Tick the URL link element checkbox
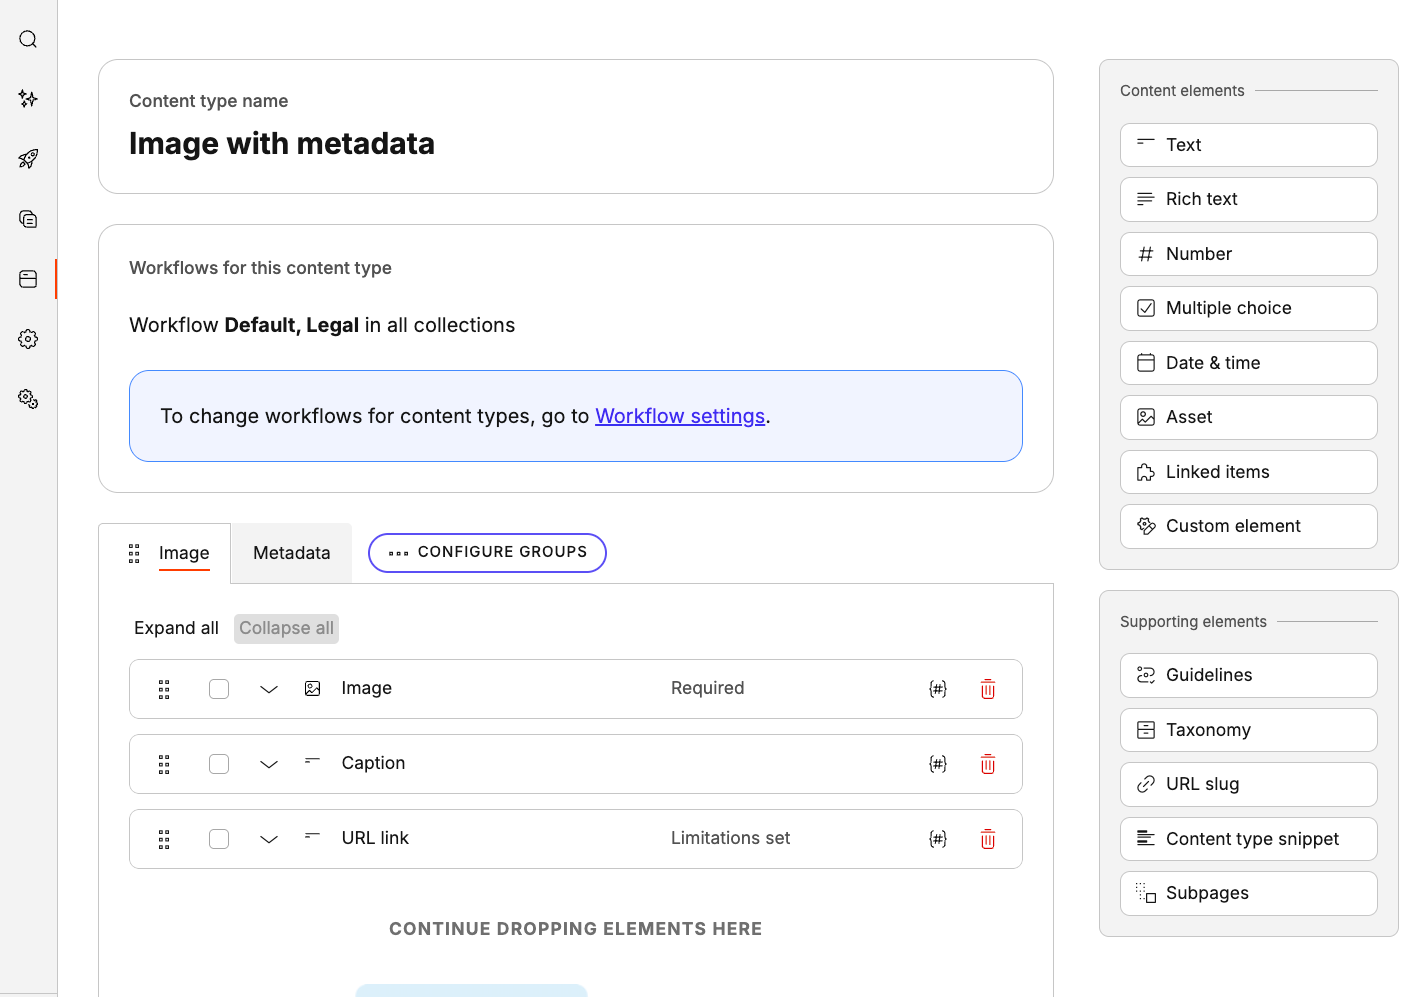The height and width of the screenshot is (997, 1411). click(219, 838)
